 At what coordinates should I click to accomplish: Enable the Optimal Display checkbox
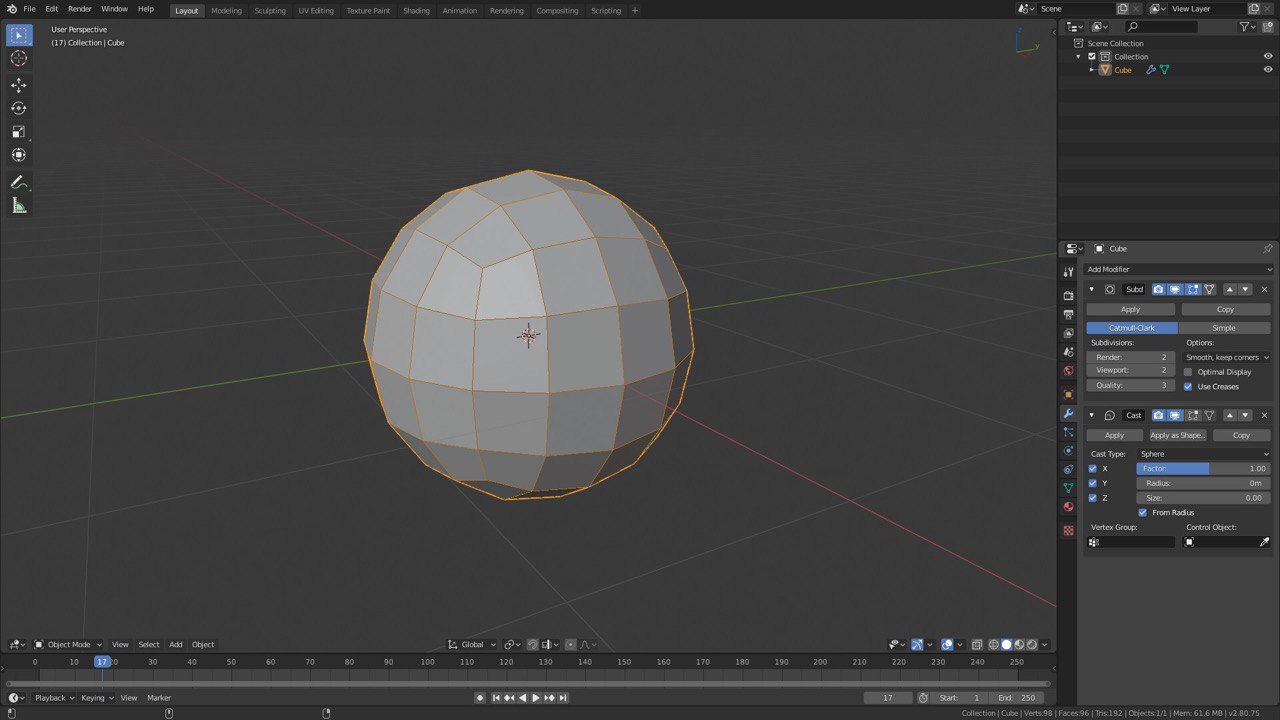click(1188, 372)
